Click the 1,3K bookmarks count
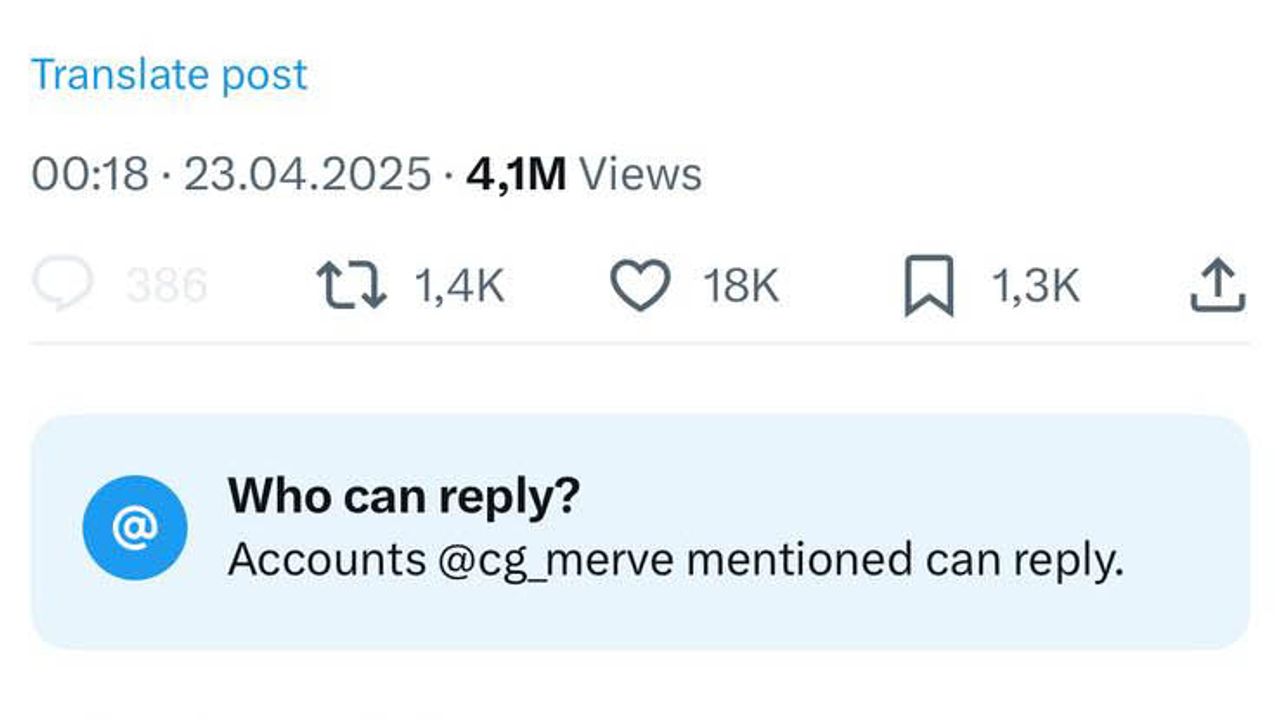This screenshot has width=1280, height=720. 1035,287
